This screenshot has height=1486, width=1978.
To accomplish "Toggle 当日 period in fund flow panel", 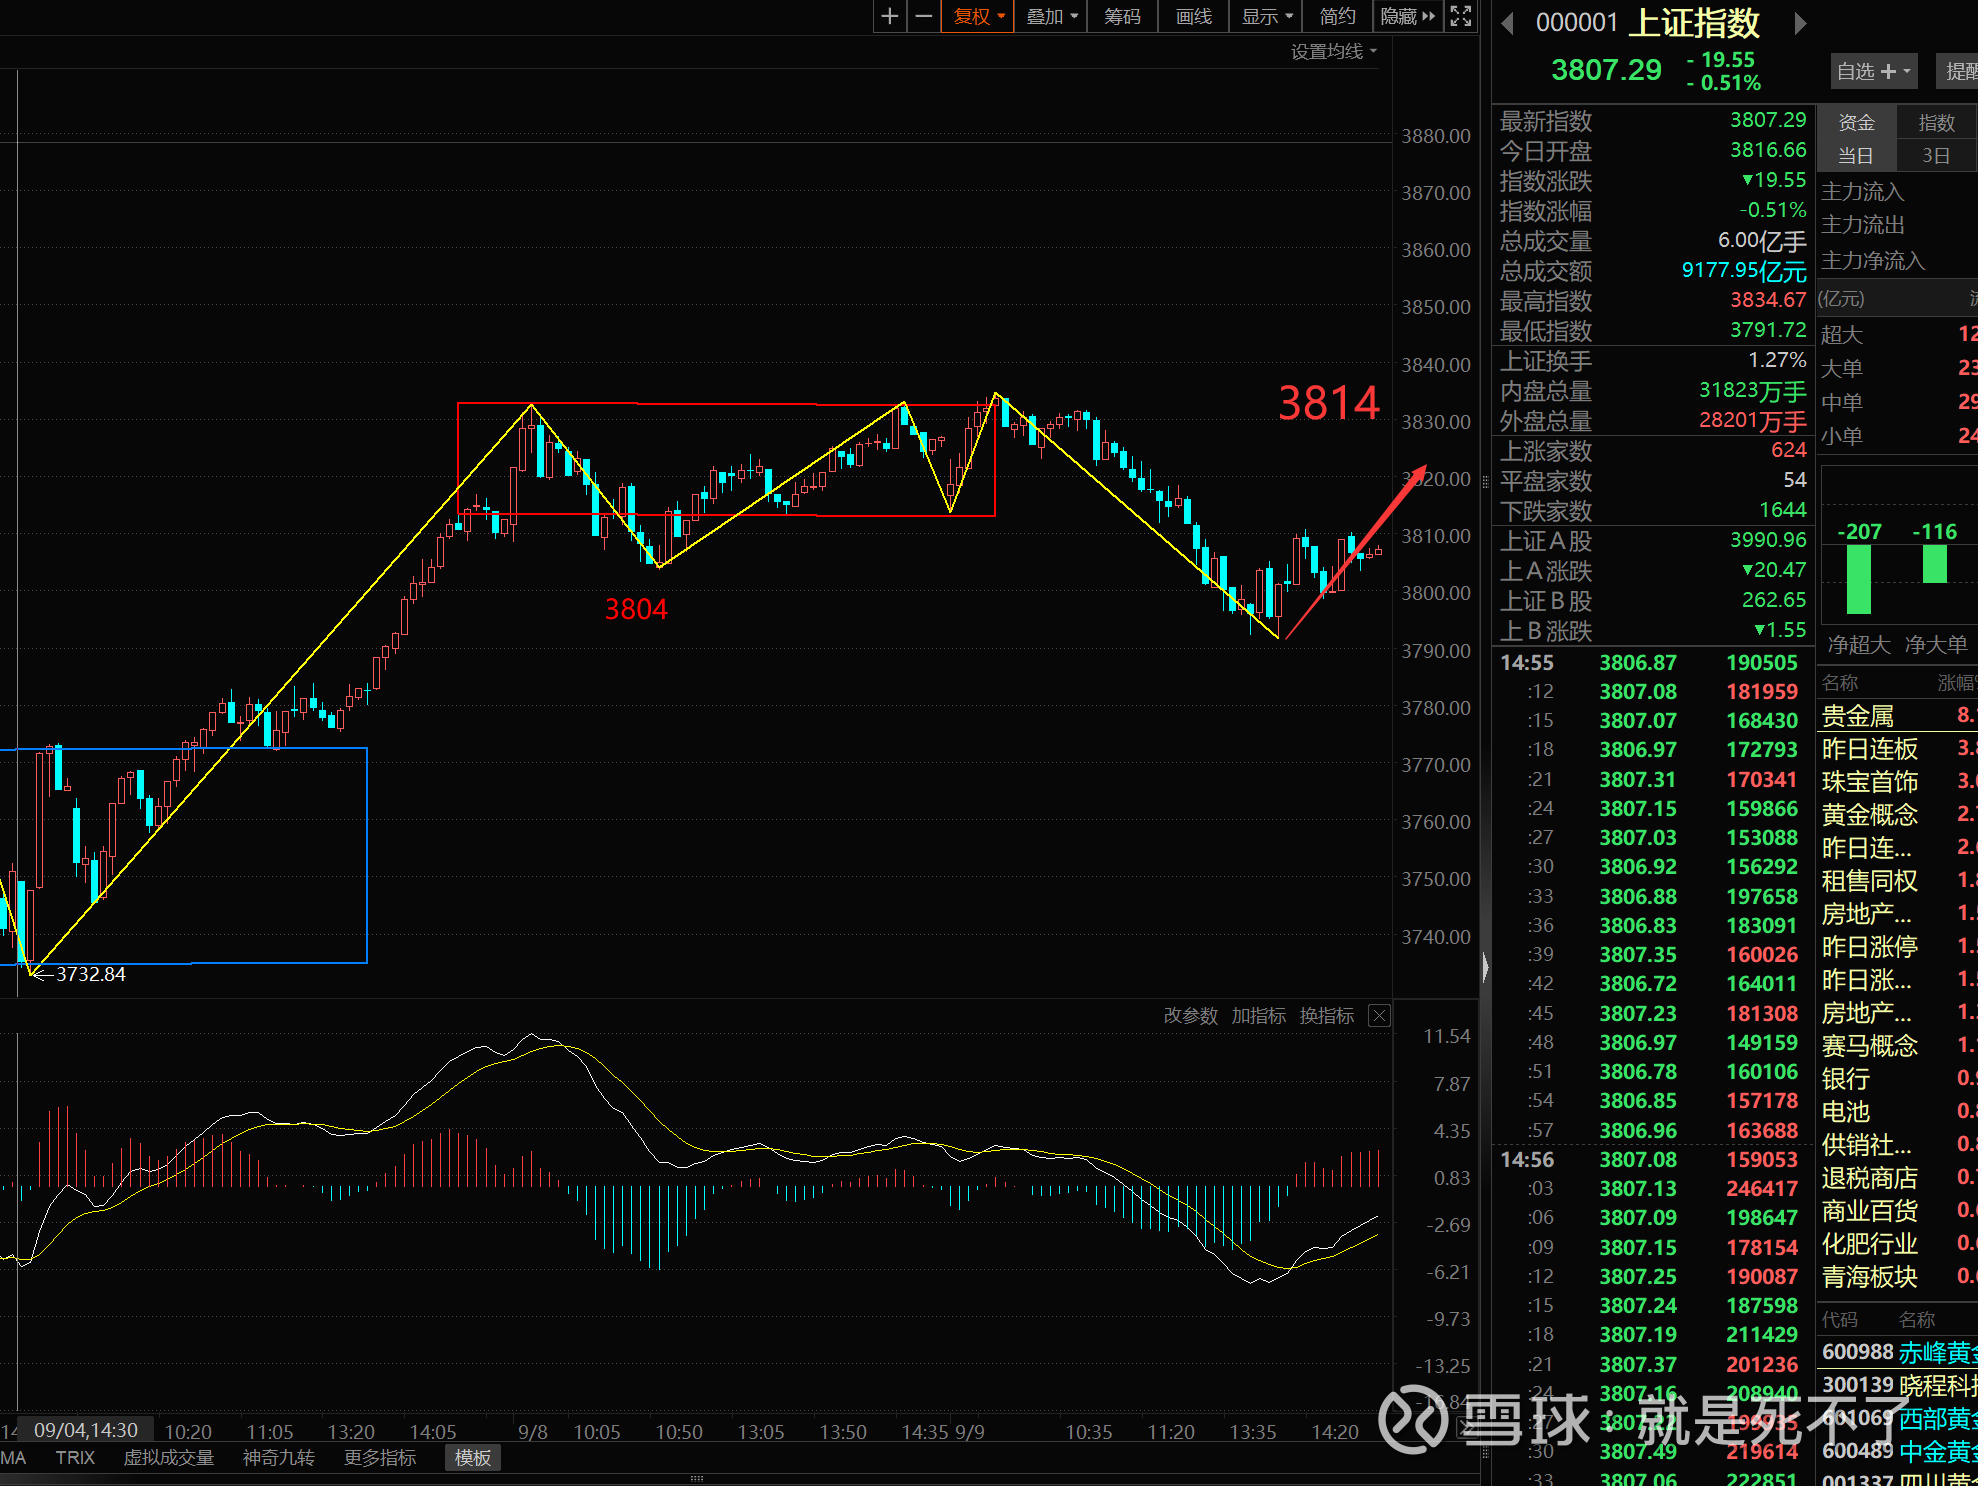I will 1855,155.
